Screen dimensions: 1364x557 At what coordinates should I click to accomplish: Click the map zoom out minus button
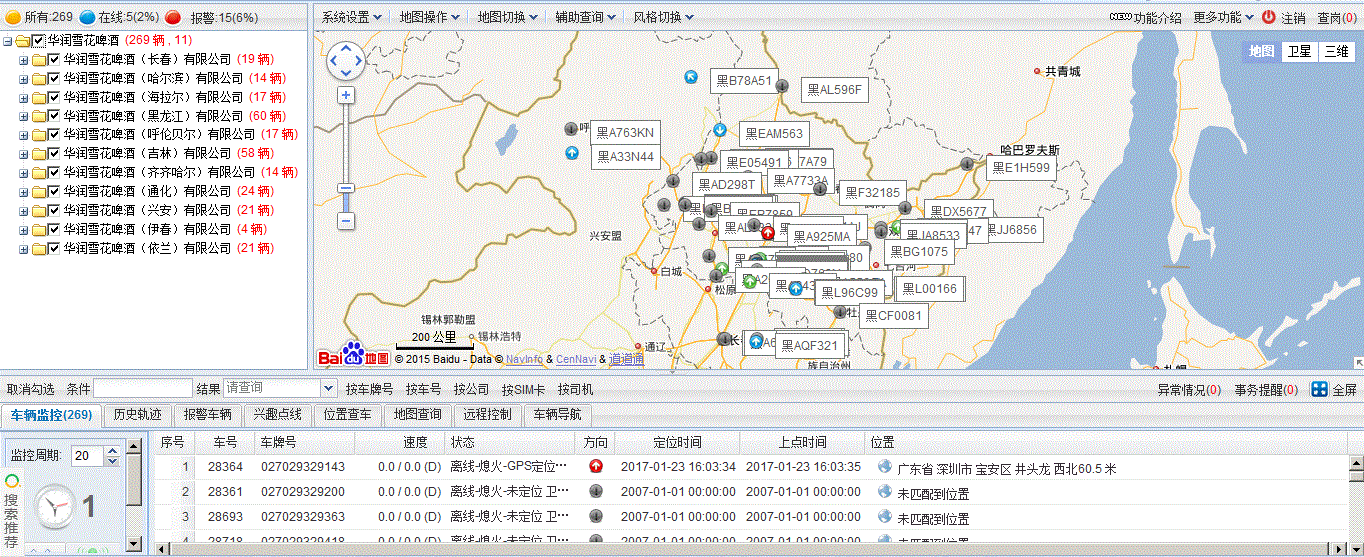[346, 221]
